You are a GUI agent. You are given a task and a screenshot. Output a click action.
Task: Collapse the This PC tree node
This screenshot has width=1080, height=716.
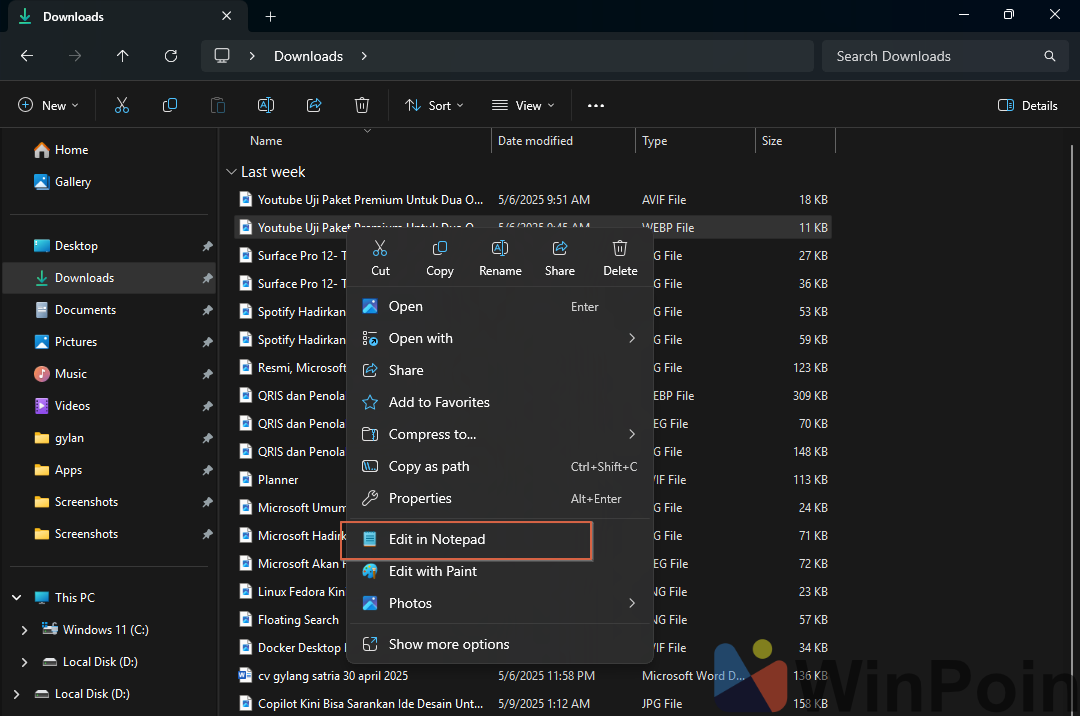pos(17,598)
